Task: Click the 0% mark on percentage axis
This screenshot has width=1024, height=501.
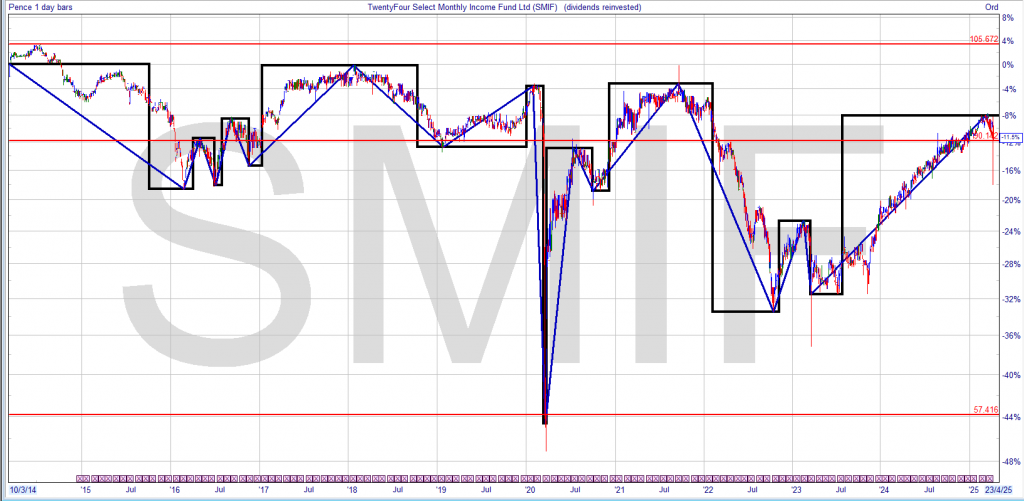Action: coord(1008,65)
